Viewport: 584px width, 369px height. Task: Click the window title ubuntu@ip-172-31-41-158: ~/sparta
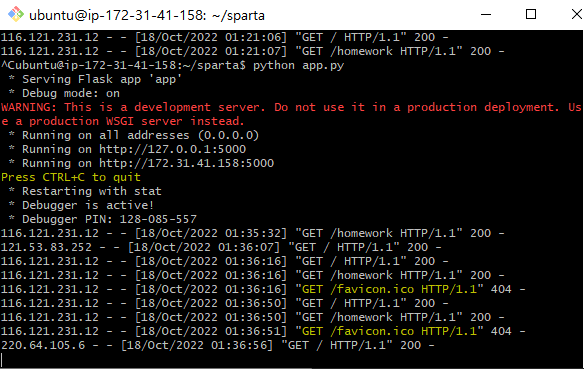coord(147,16)
